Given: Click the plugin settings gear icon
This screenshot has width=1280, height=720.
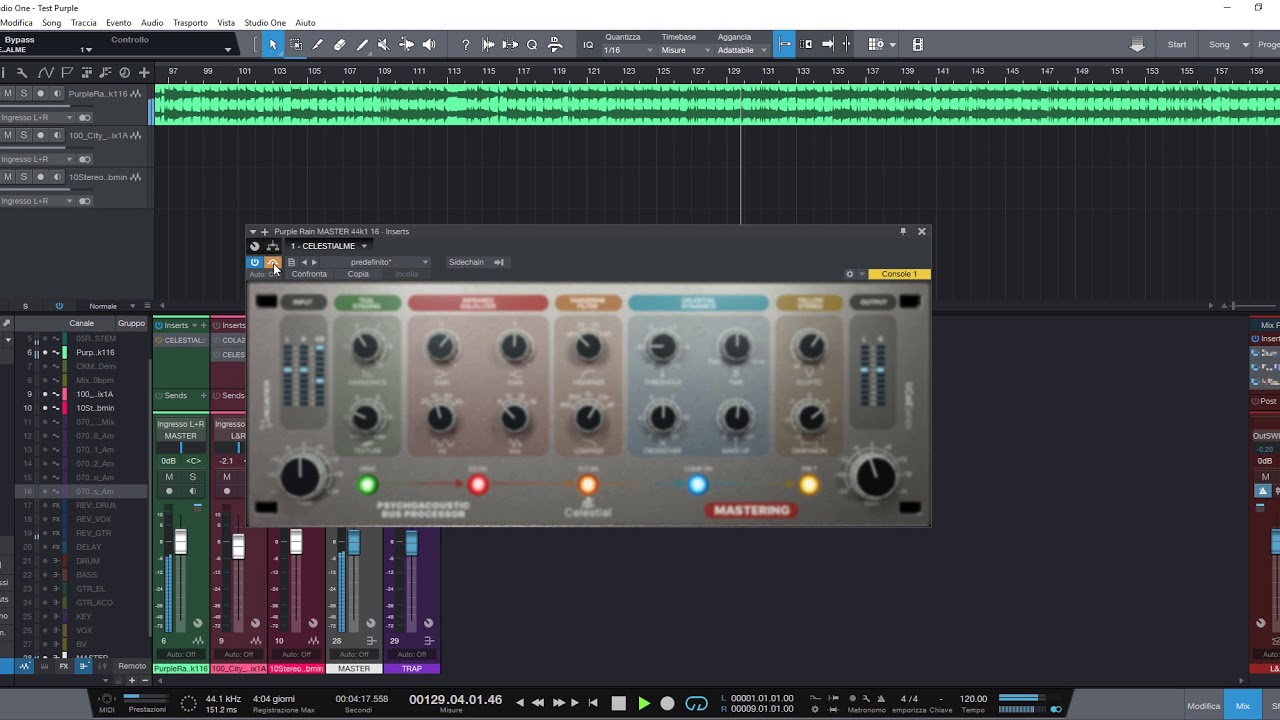Looking at the screenshot, I should pos(850,274).
